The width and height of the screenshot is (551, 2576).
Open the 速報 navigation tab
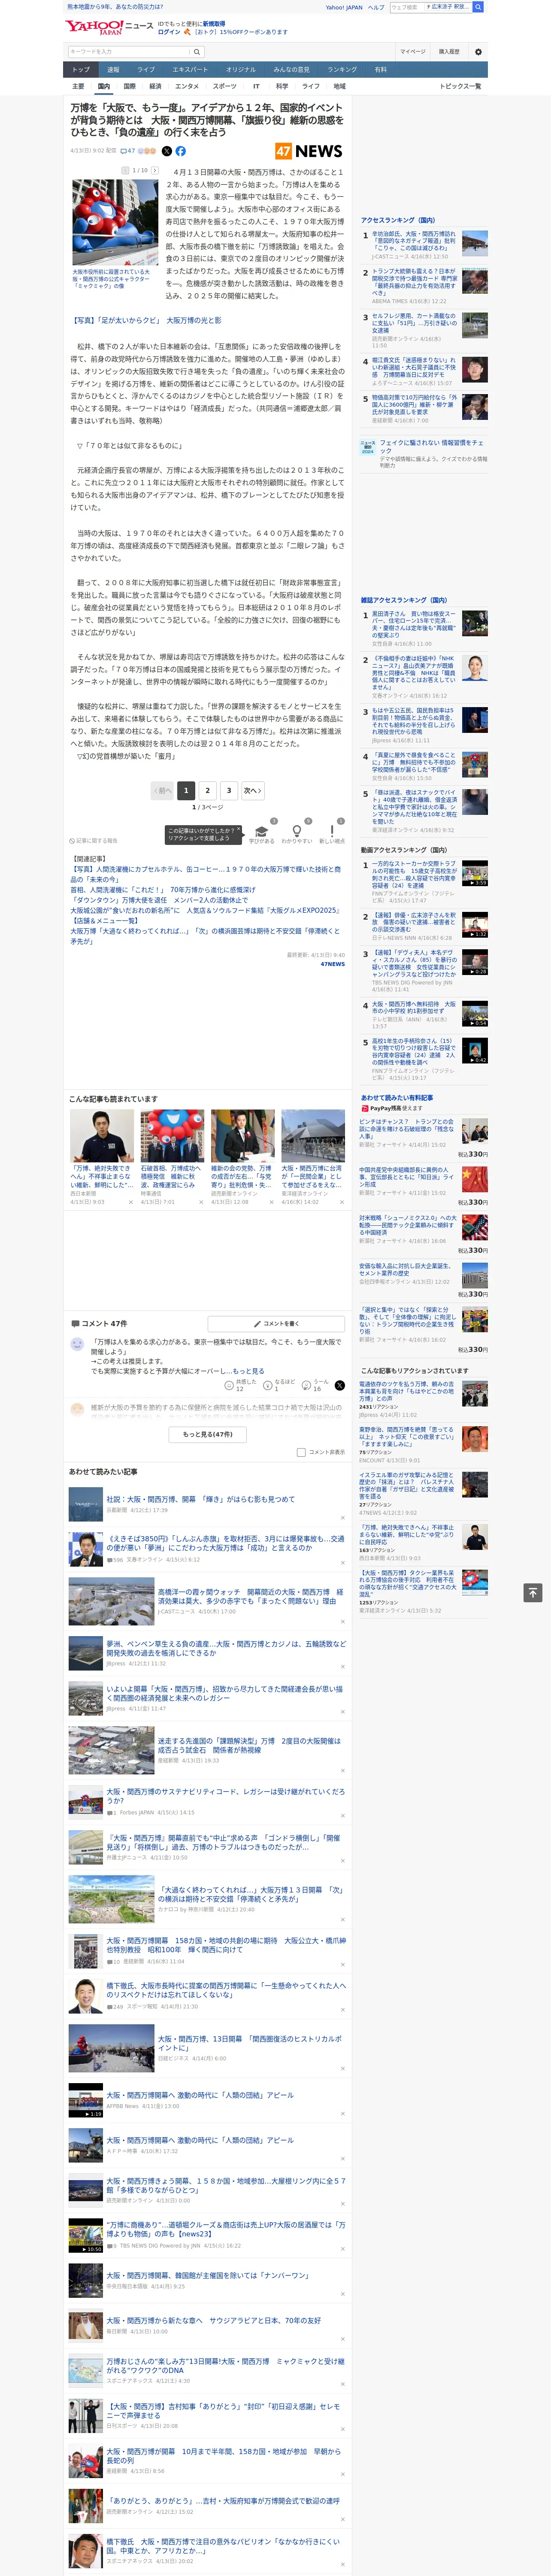113,69
